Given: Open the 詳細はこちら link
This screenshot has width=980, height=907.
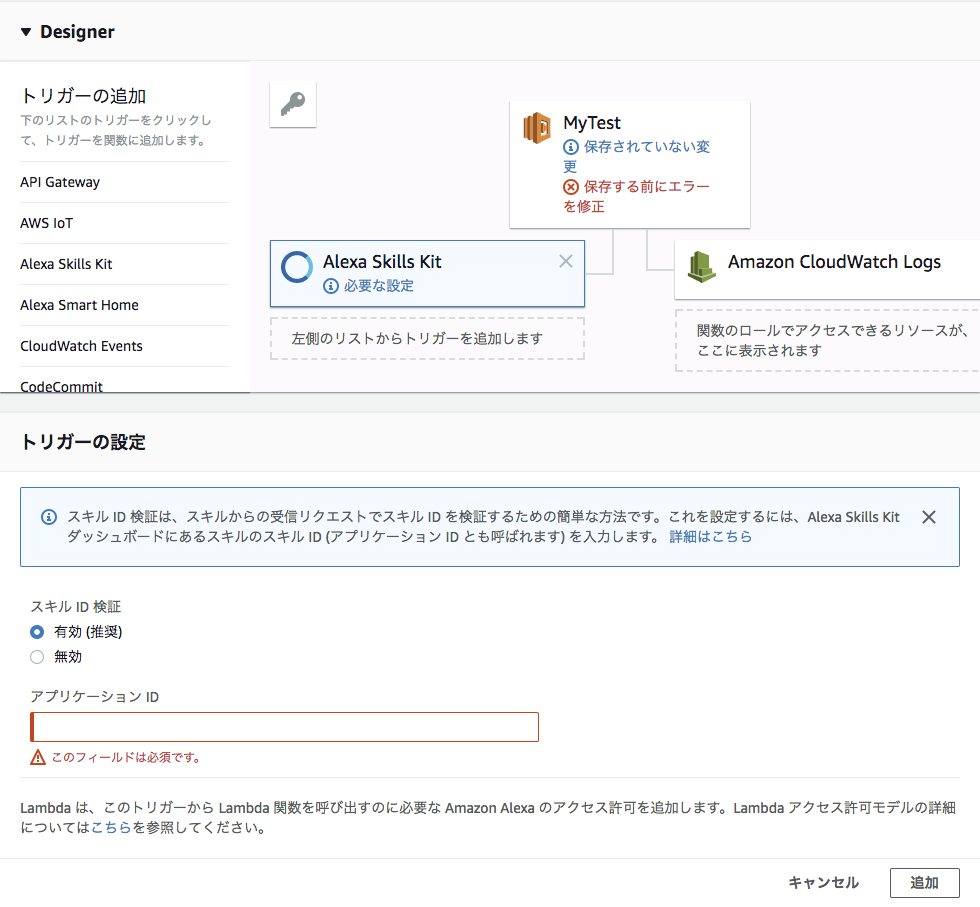Looking at the screenshot, I should pyautogui.click(x=711, y=536).
